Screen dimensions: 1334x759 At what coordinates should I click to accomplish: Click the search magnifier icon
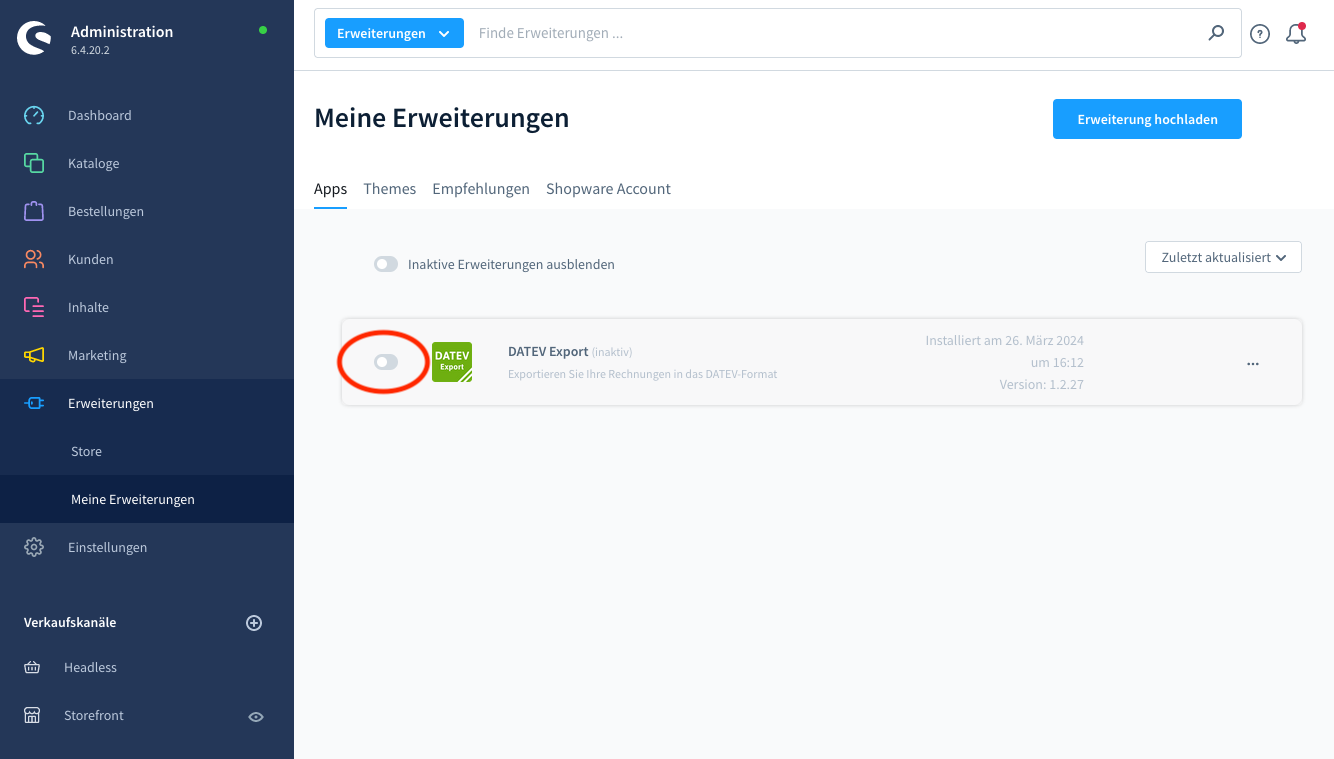pyautogui.click(x=1216, y=33)
